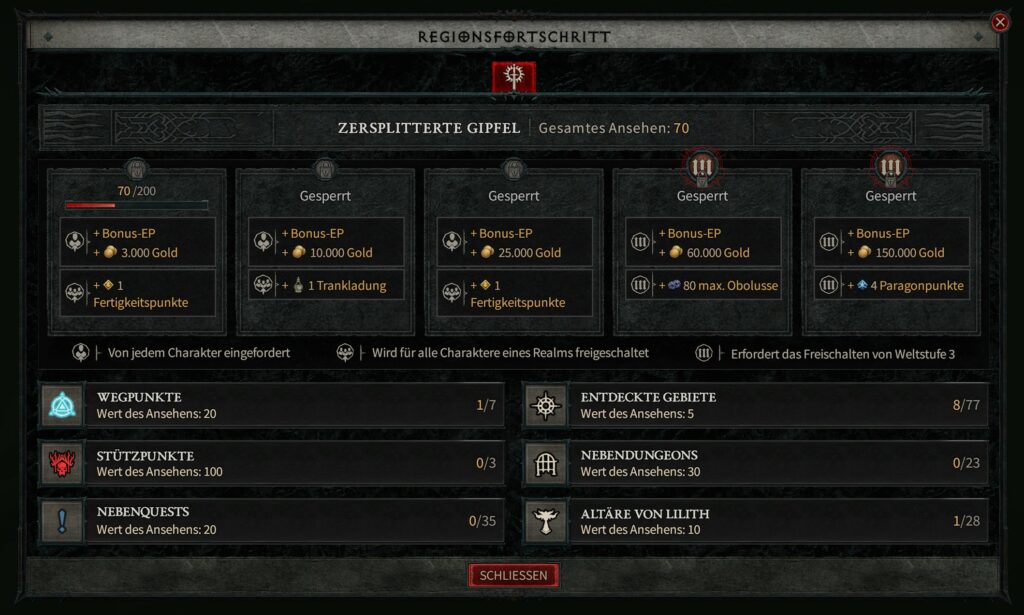Image resolution: width=1024 pixels, height=615 pixels.
Task: Select the Nebendungeons gate icon
Action: [546, 464]
